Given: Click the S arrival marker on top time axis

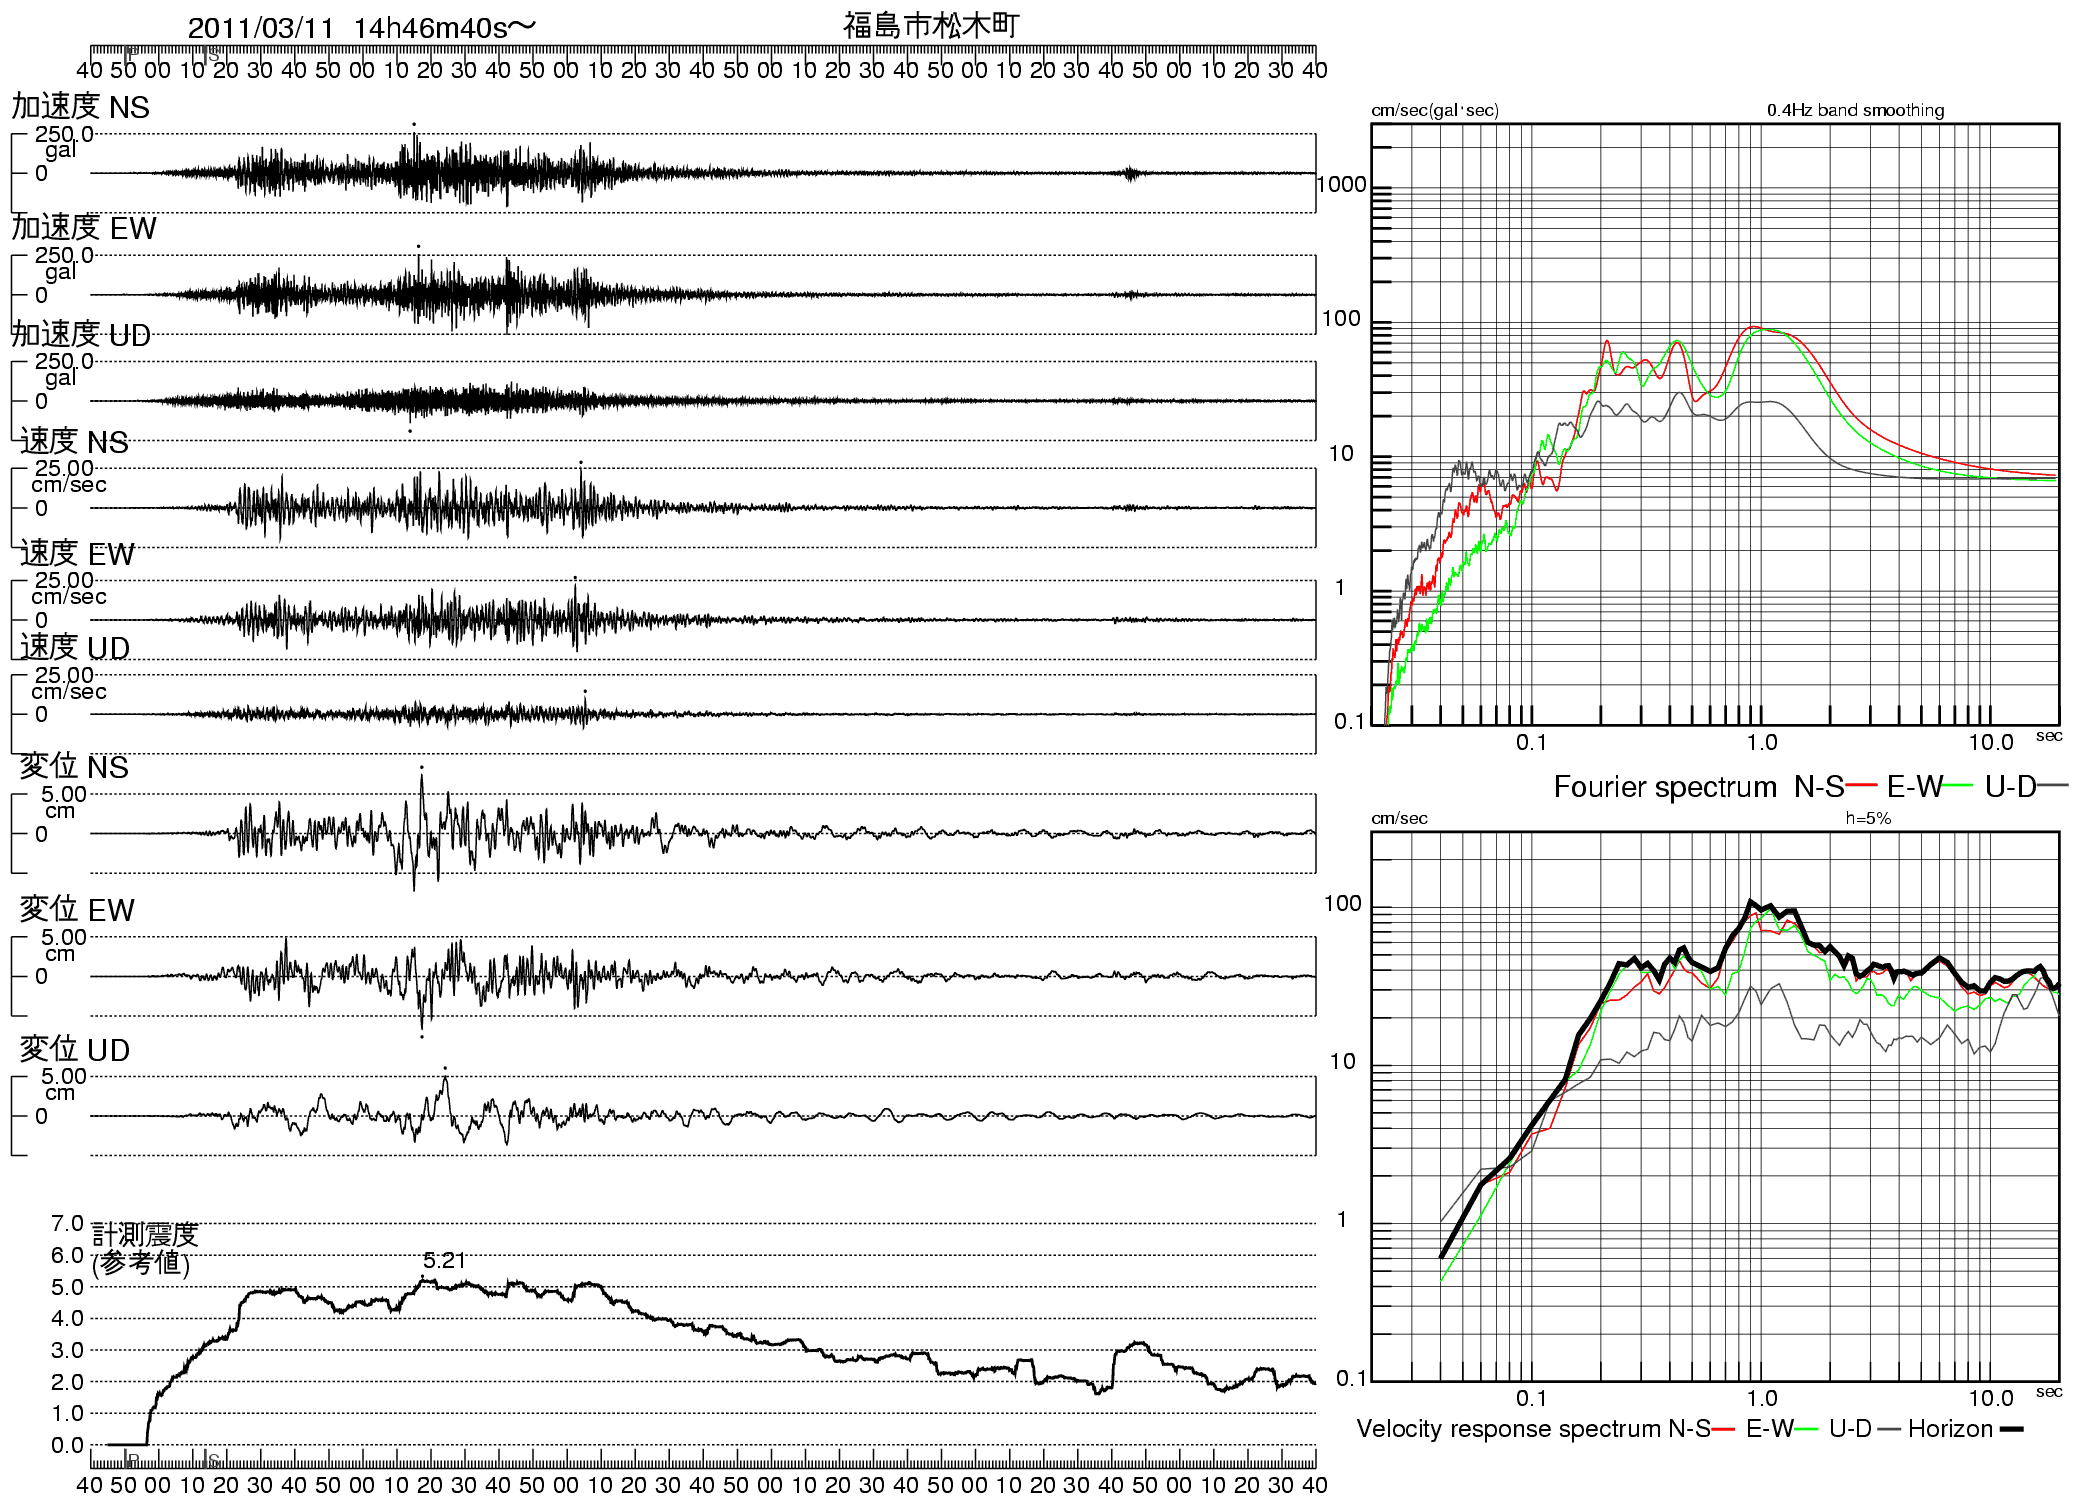Looking at the screenshot, I should (210, 54).
